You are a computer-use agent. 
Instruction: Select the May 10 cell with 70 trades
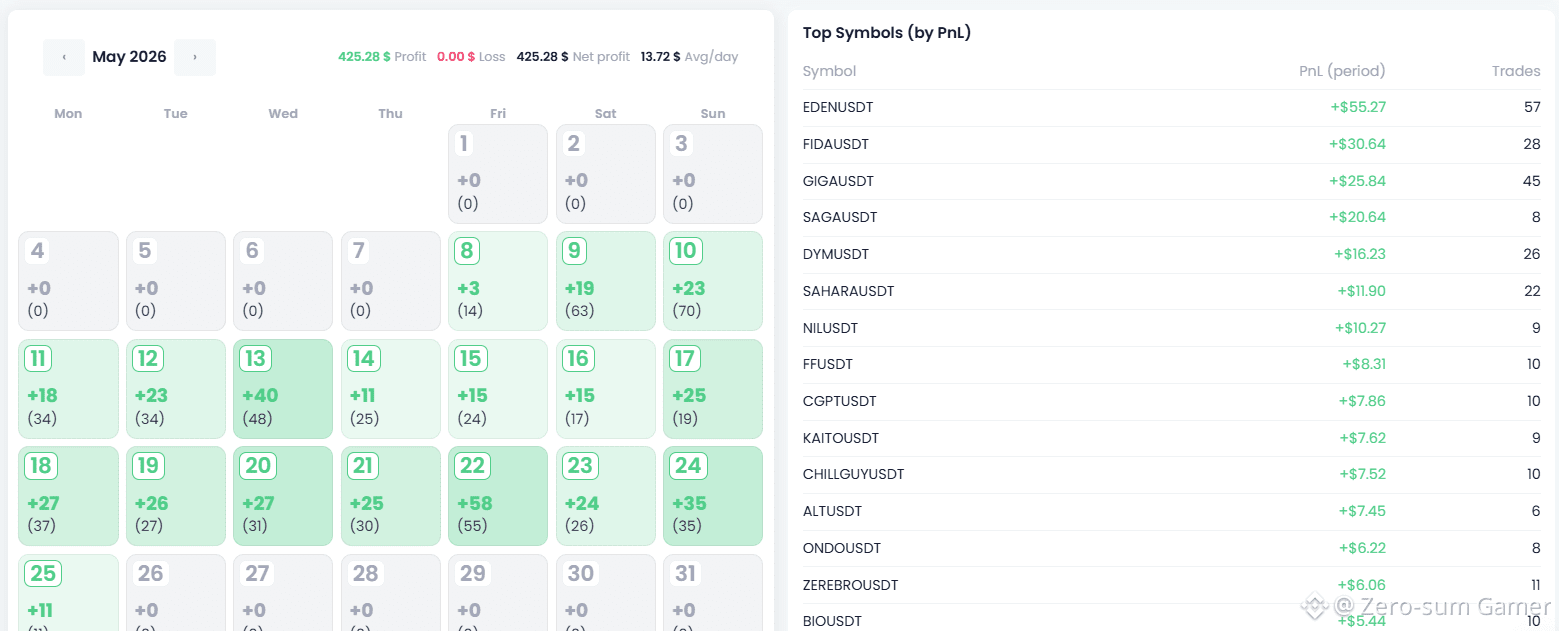(x=713, y=281)
